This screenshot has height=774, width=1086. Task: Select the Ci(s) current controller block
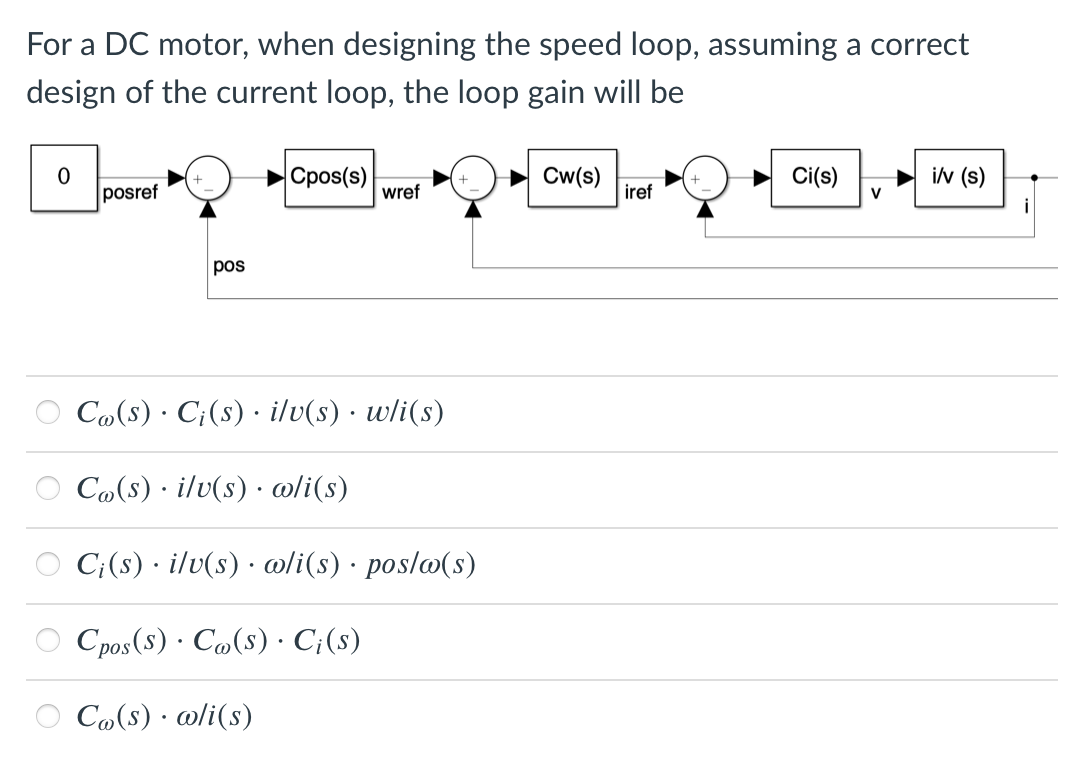(x=815, y=176)
